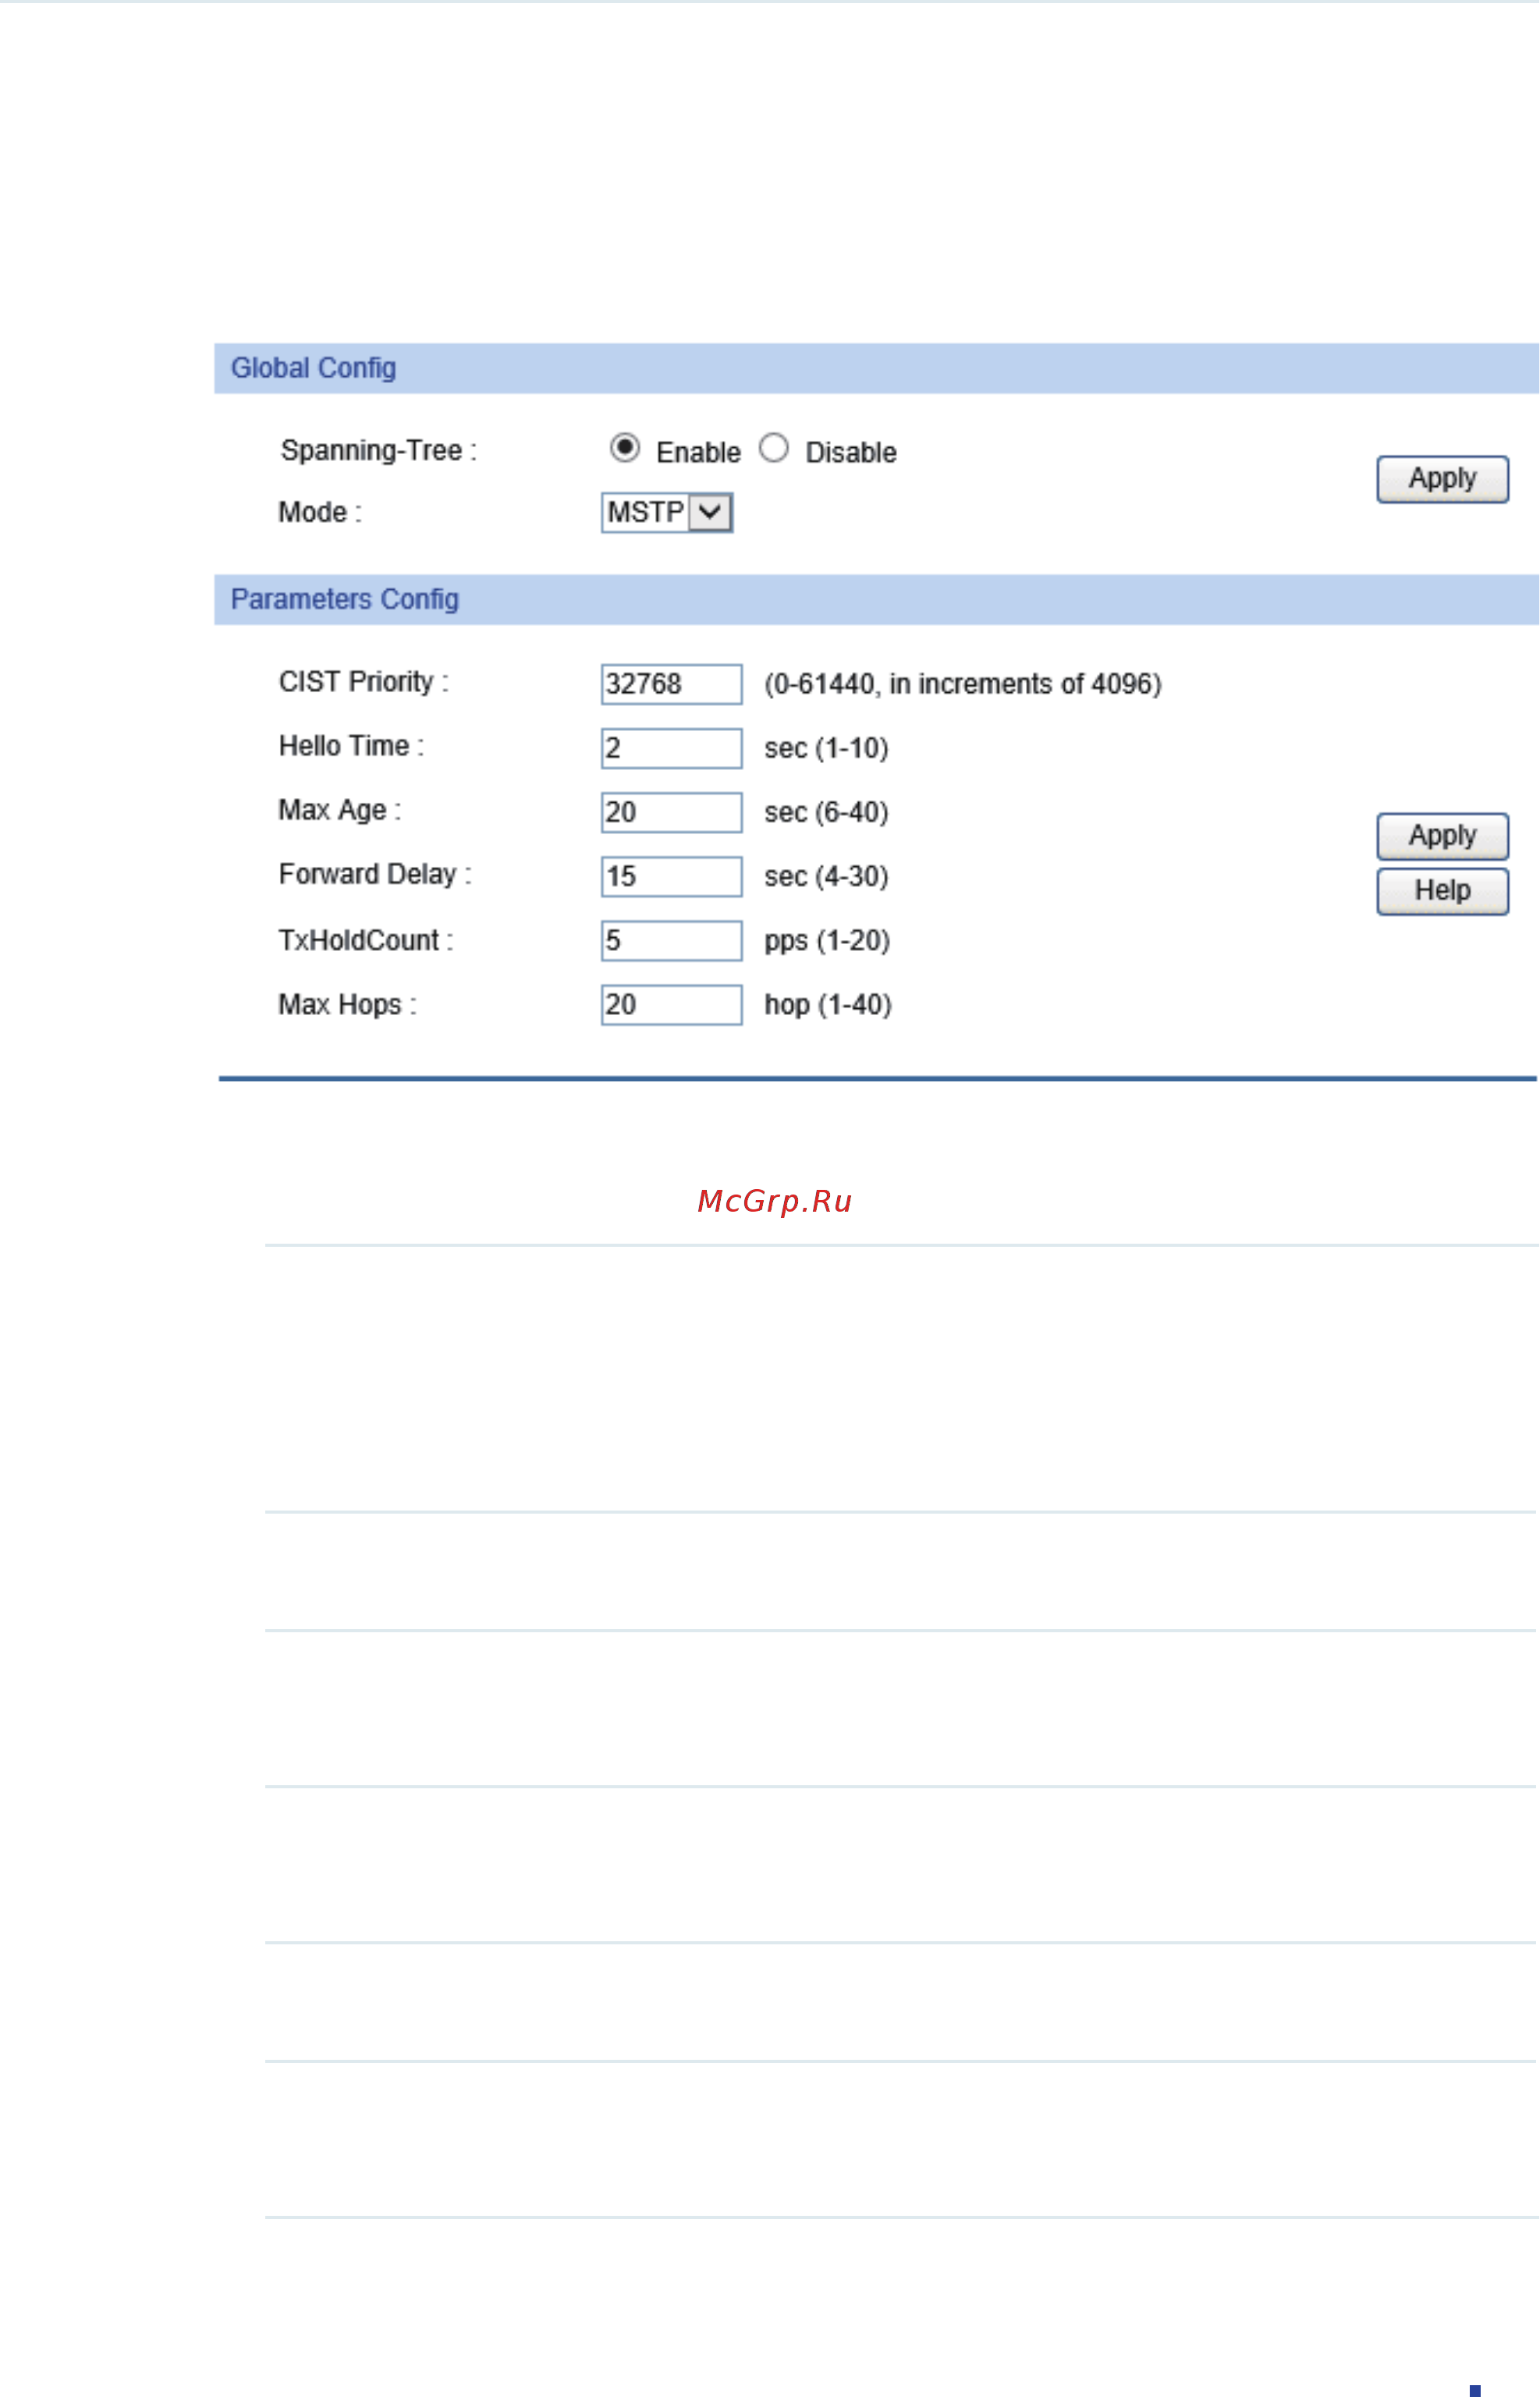This screenshot has height=2400, width=1540.
Task: Open the Mode dropdown showing MSTP
Action: click(x=667, y=513)
